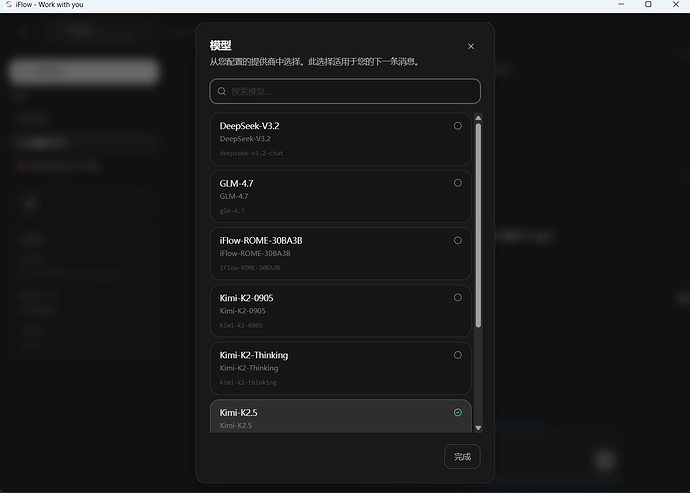Click the DeepSeek-V3.2 model title
The image size is (690, 493).
tap(249, 126)
